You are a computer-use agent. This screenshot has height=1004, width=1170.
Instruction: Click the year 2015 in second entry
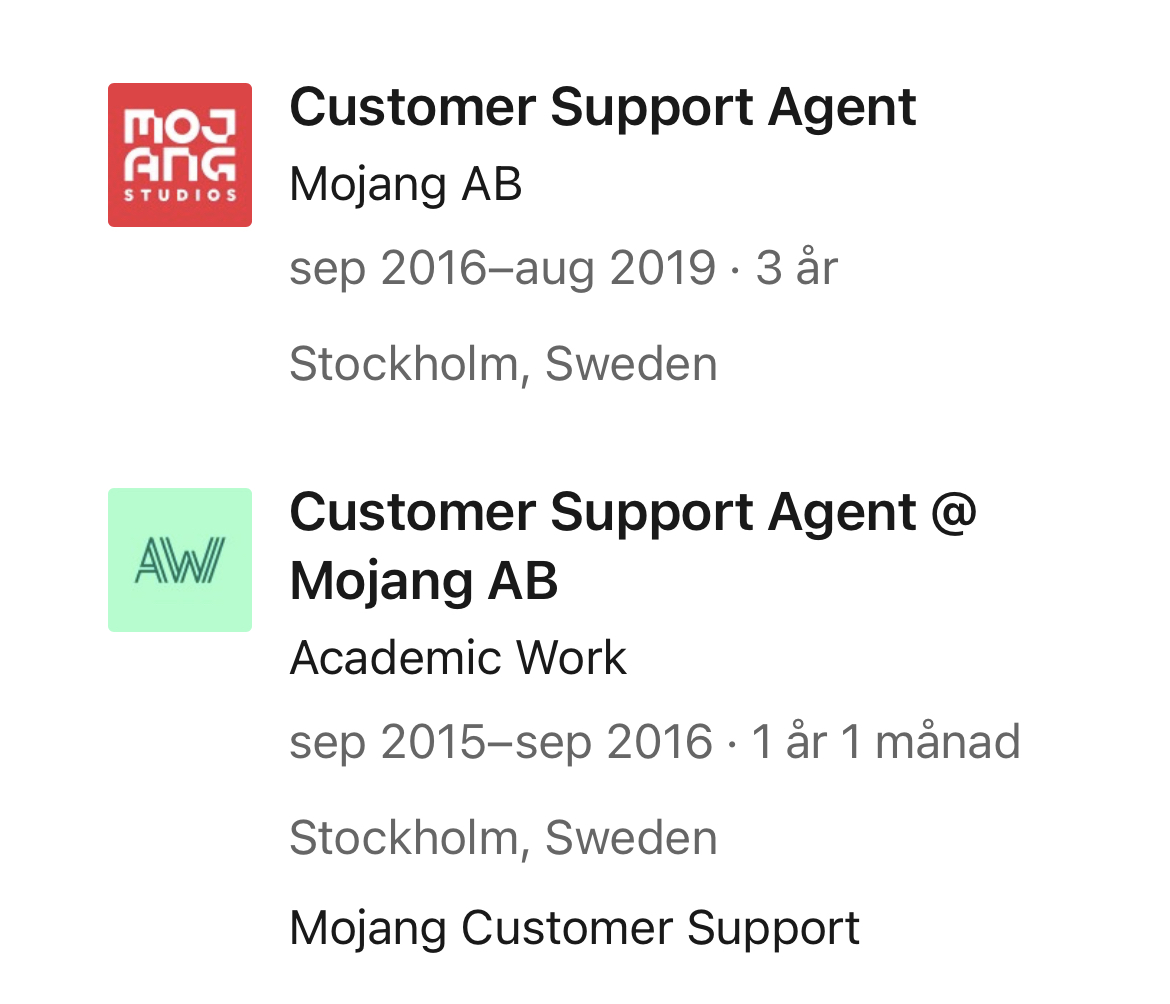click(x=434, y=742)
